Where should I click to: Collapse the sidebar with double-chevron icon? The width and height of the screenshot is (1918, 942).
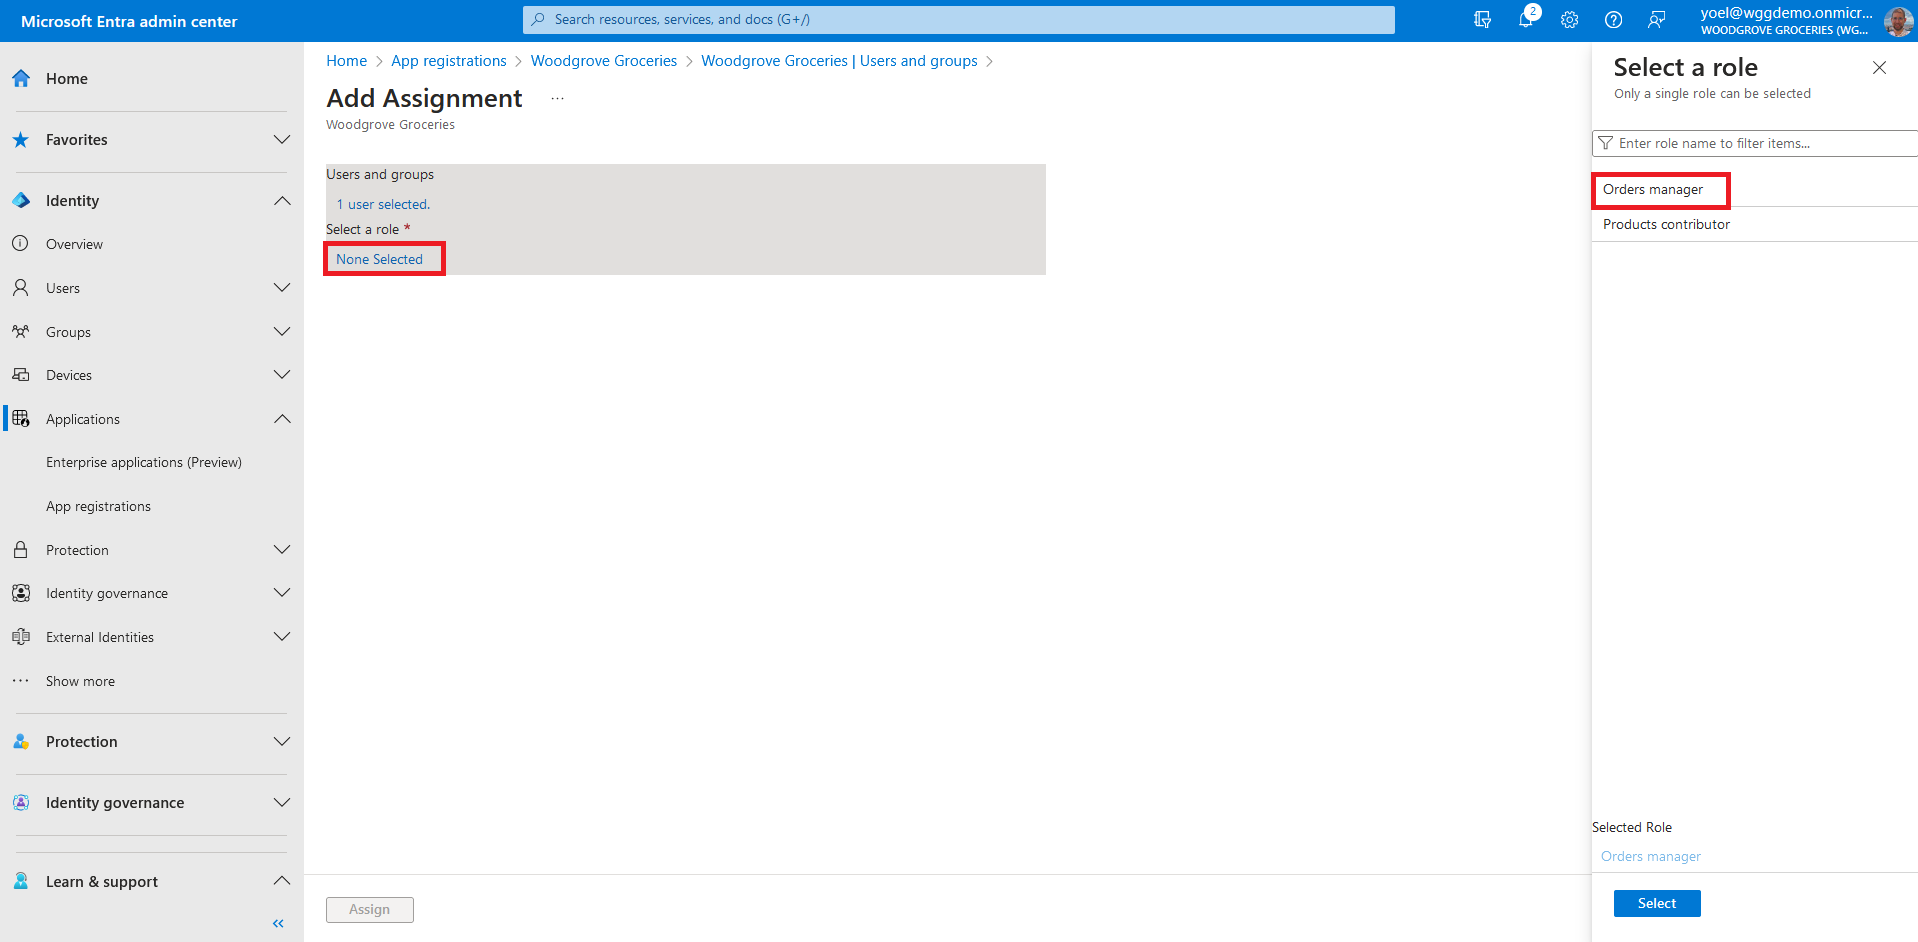tap(278, 923)
